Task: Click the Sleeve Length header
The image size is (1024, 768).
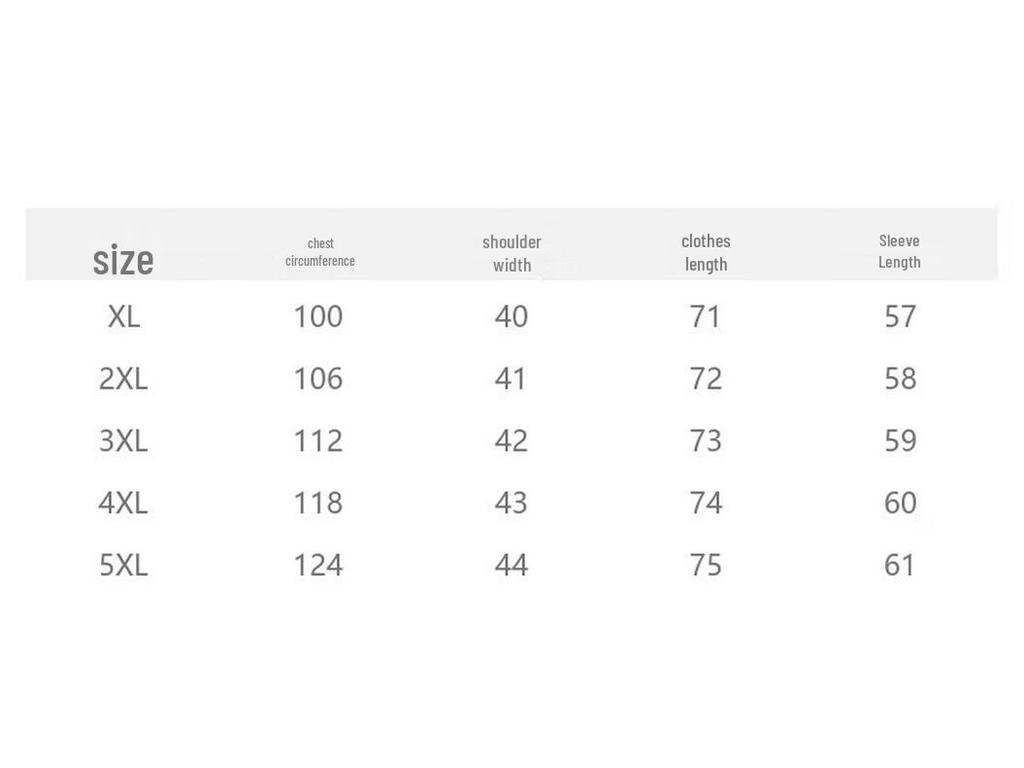Action: [899, 251]
